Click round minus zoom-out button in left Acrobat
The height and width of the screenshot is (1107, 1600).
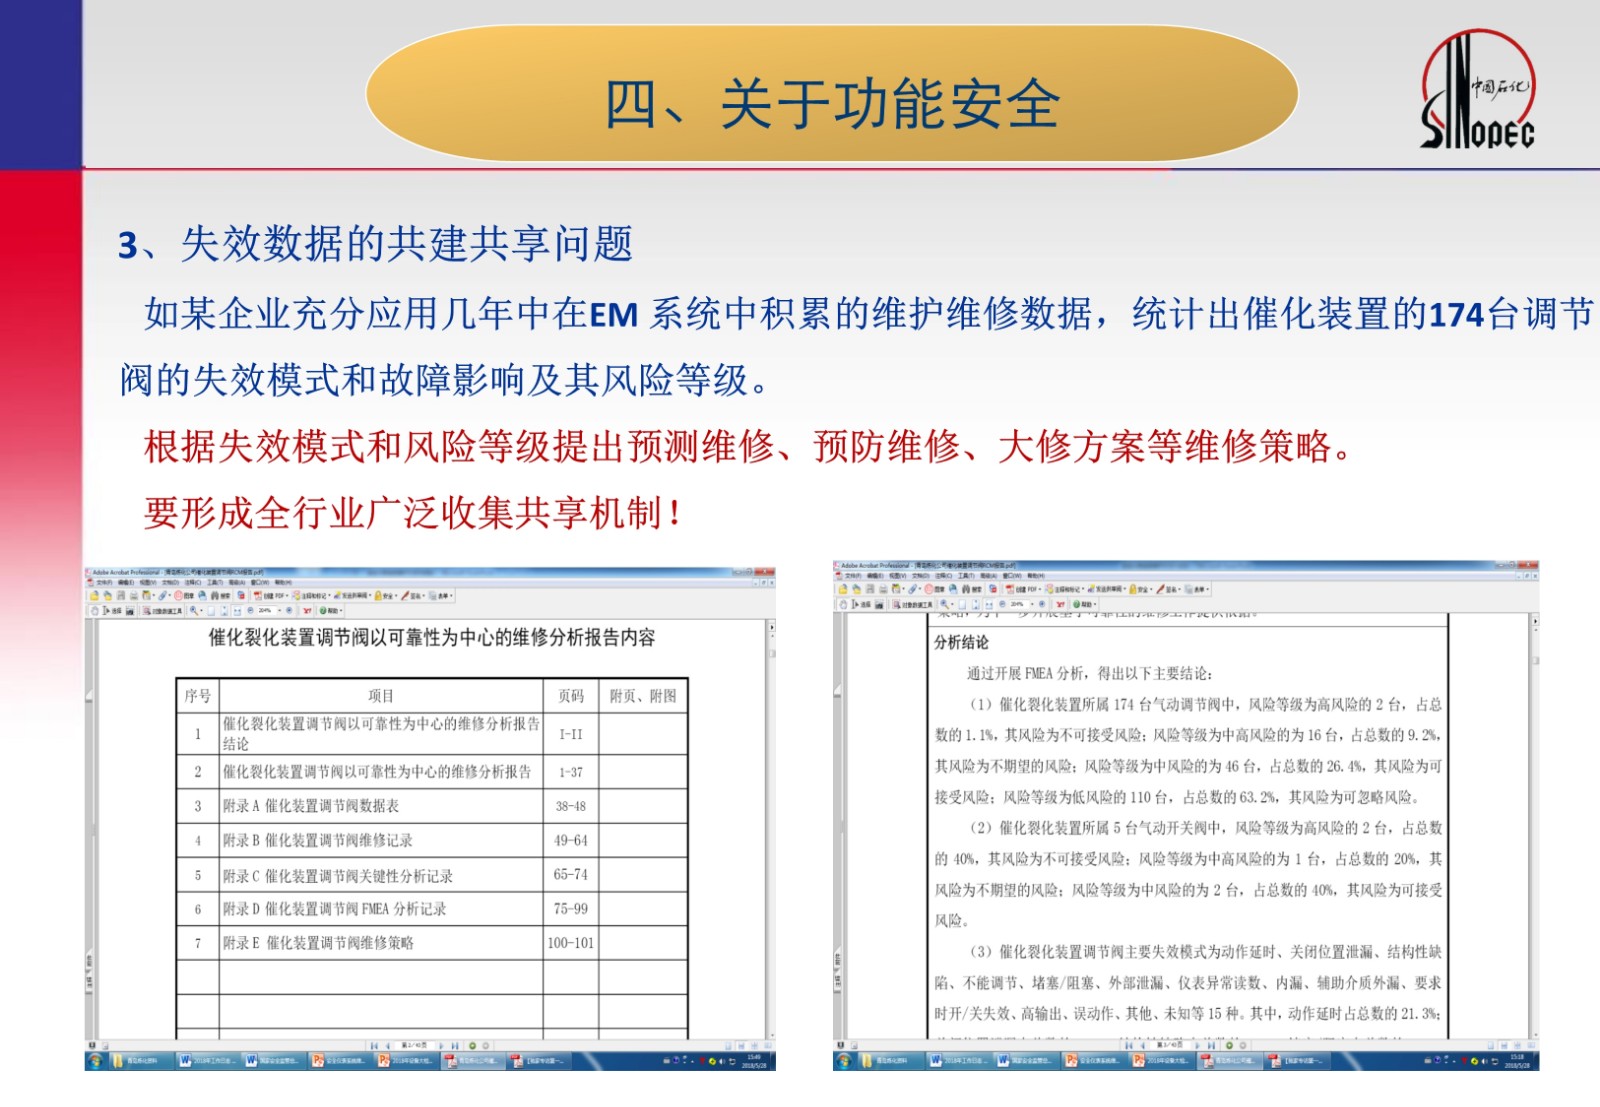250,610
